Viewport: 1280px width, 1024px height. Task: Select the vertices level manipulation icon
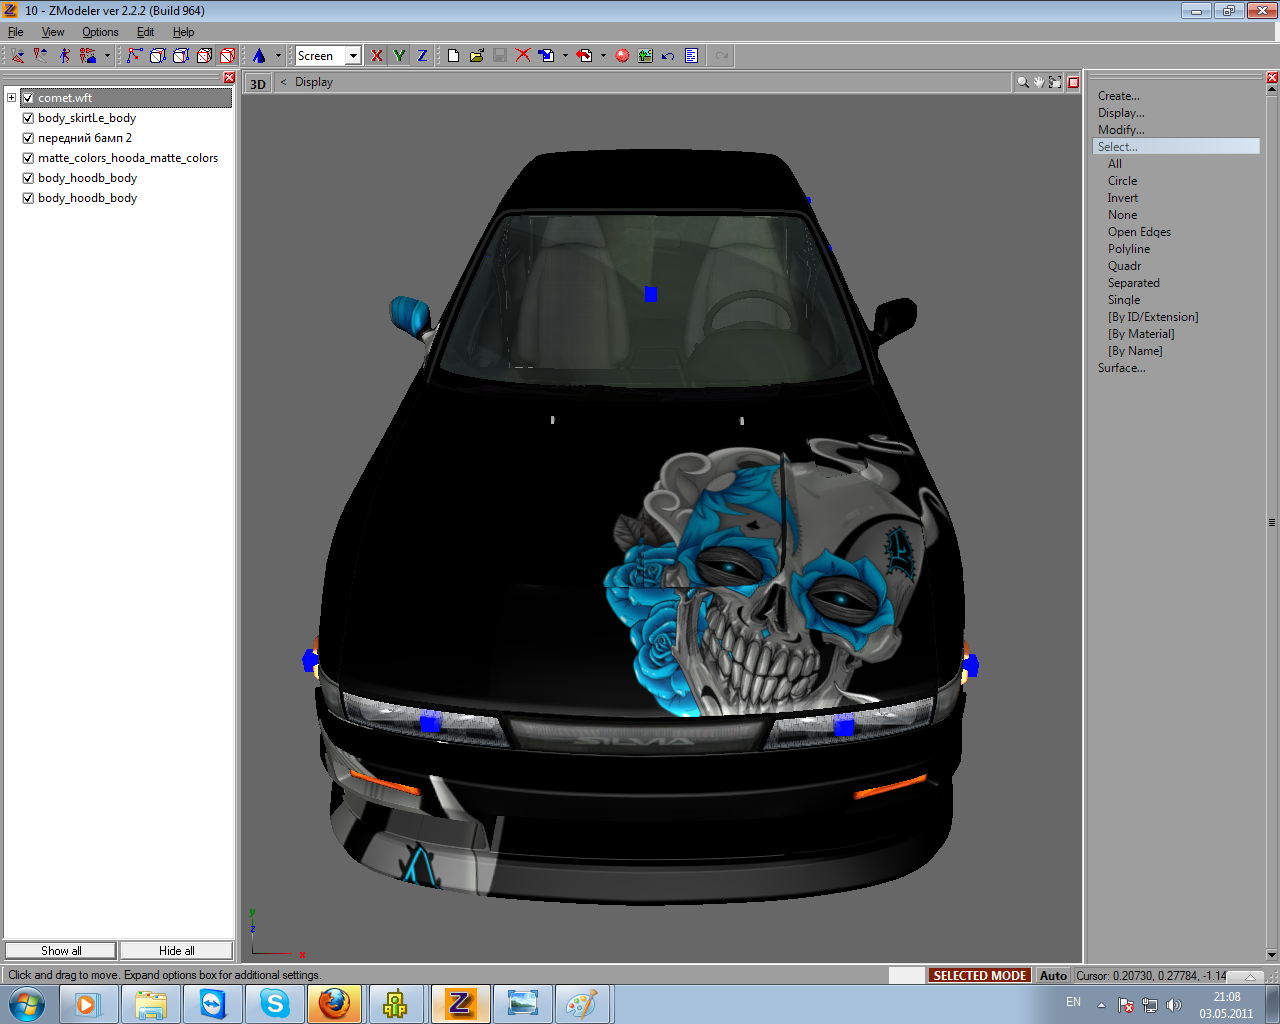[18, 56]
